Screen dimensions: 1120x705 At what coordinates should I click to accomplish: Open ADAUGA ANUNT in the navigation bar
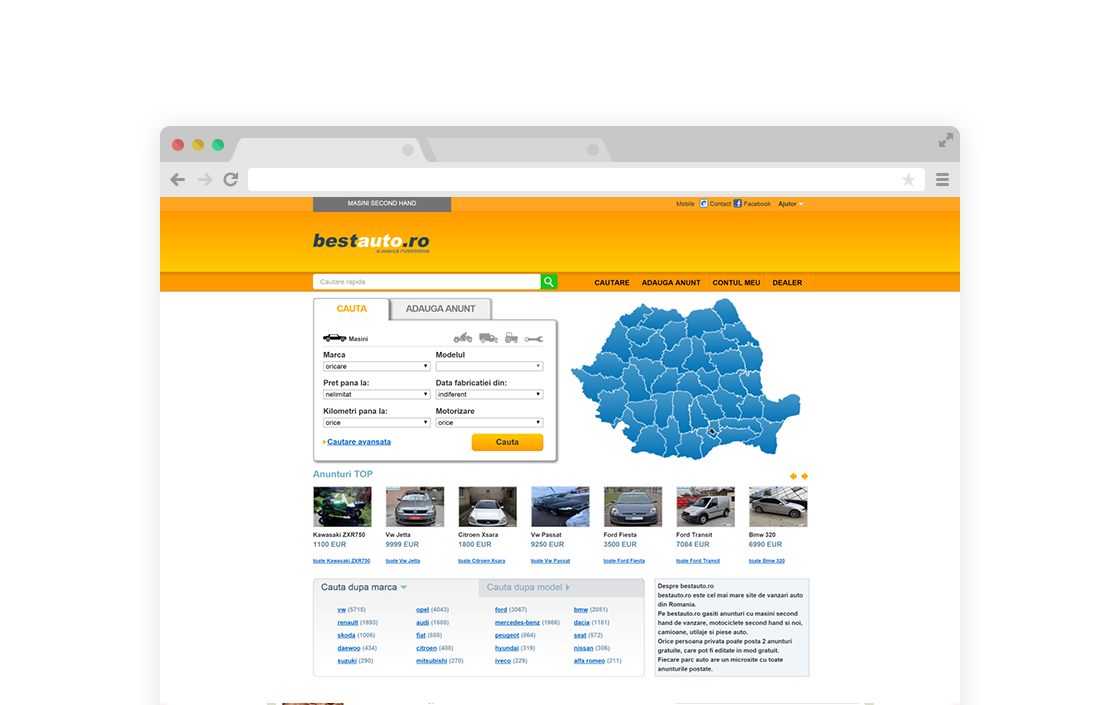pos(671,283)
